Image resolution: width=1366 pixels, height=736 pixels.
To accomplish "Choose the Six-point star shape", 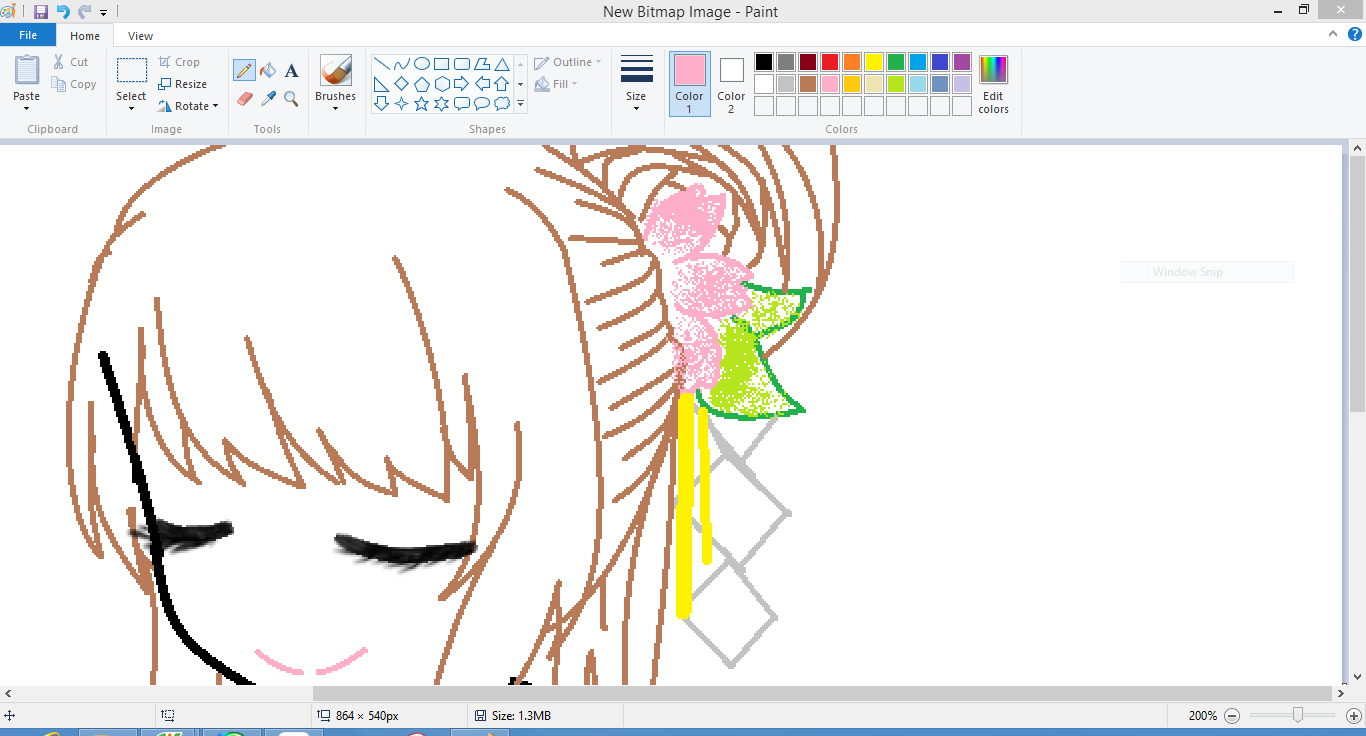I will click(441, 103).
